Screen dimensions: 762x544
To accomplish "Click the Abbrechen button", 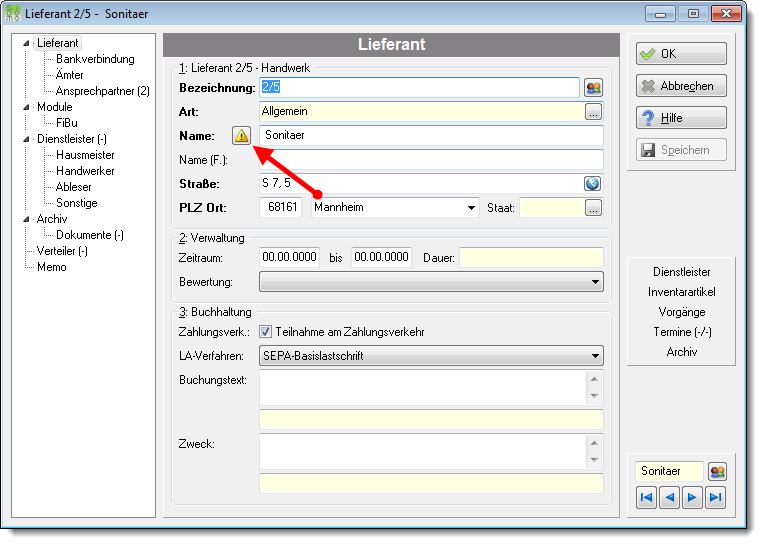I will pos(681,86).
